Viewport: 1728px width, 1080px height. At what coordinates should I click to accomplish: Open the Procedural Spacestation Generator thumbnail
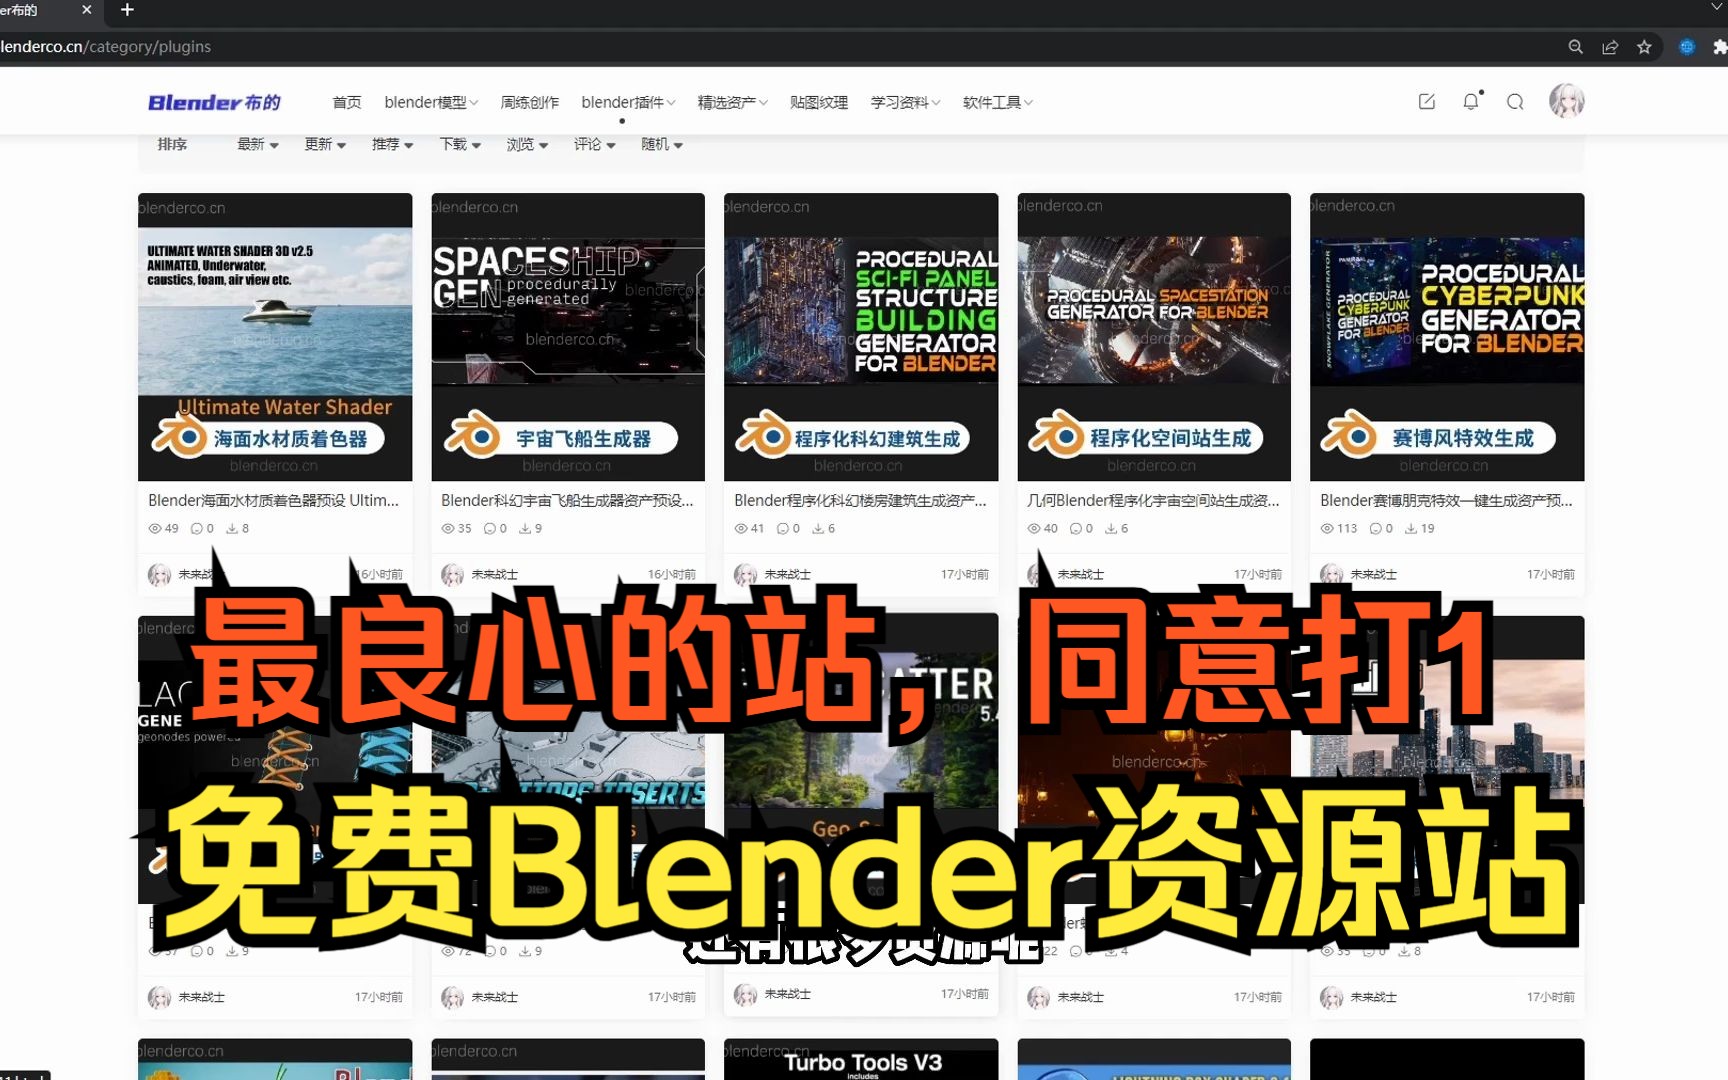coord(1154,337)
